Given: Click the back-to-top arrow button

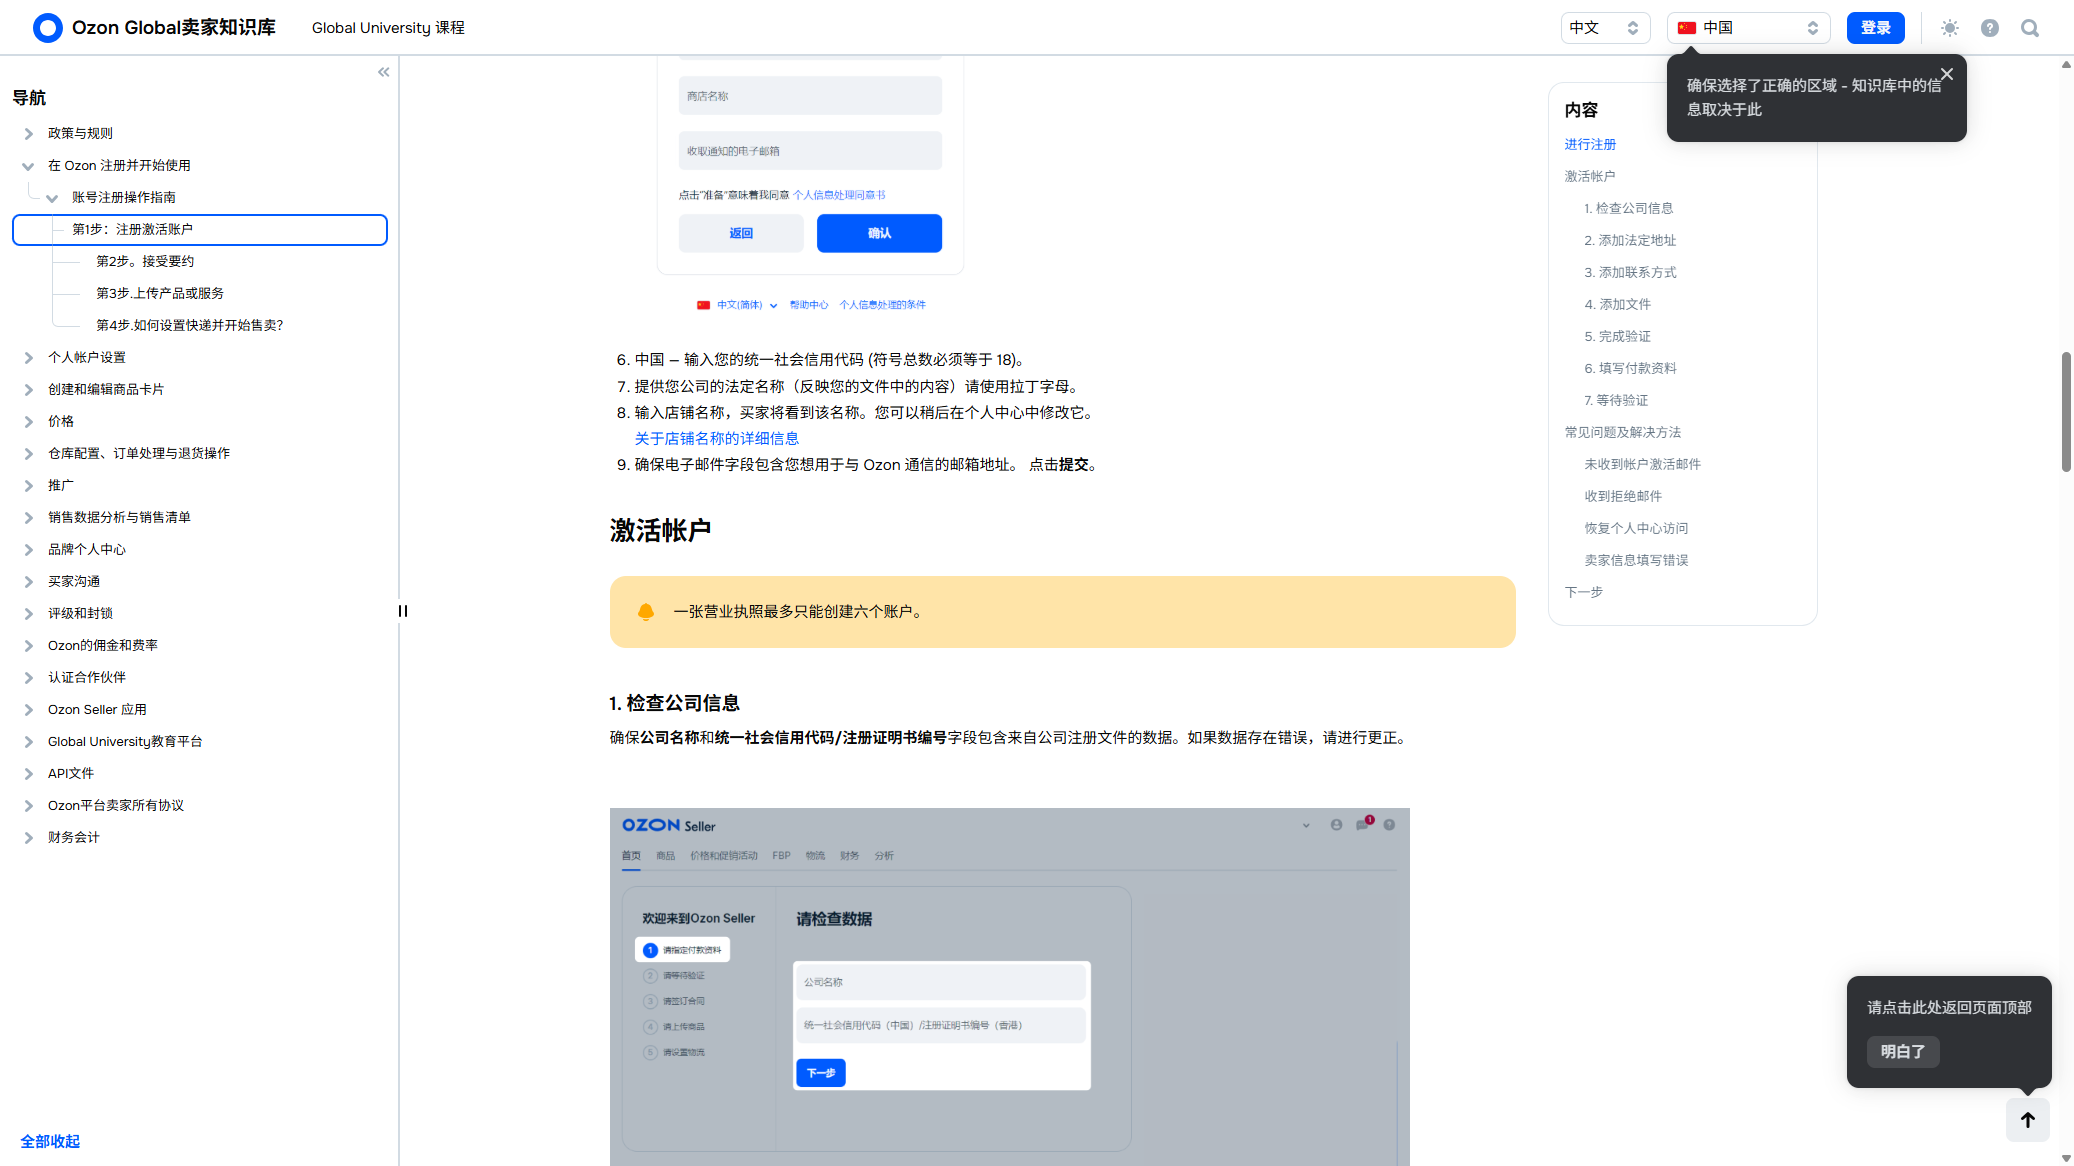Looking at the screenshot, I should click(x=2027, y=1120).
